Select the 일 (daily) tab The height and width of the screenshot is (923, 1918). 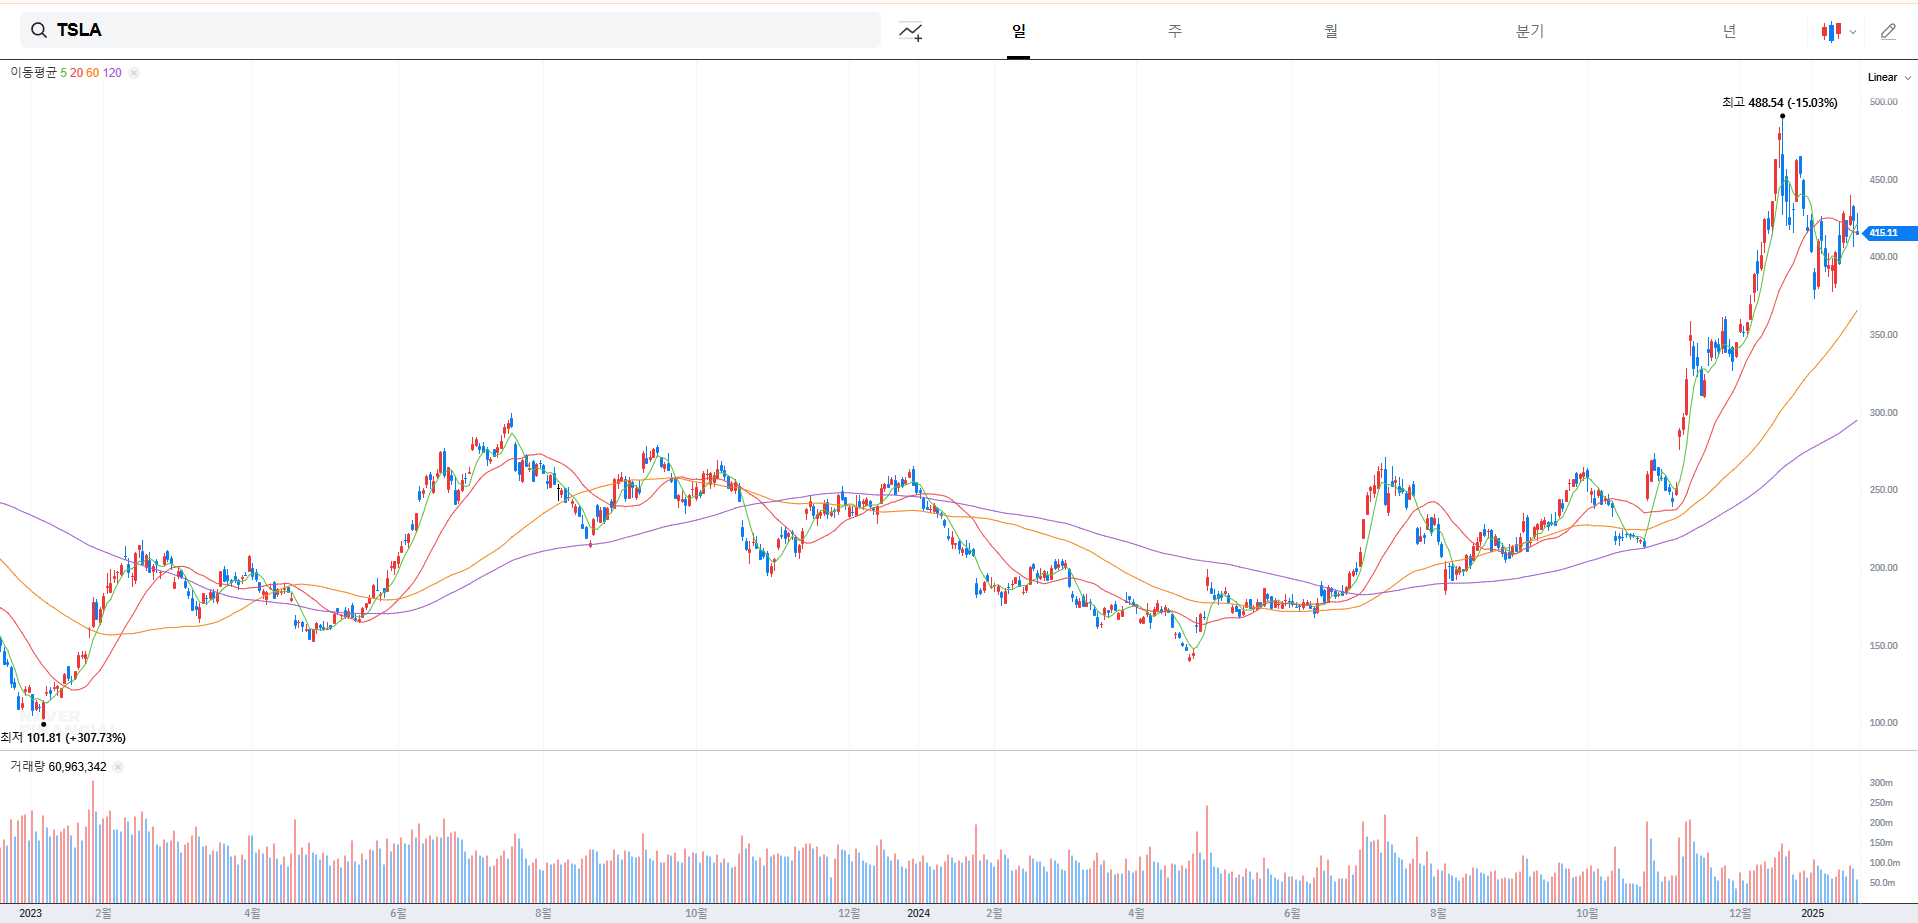[1018, 31]
